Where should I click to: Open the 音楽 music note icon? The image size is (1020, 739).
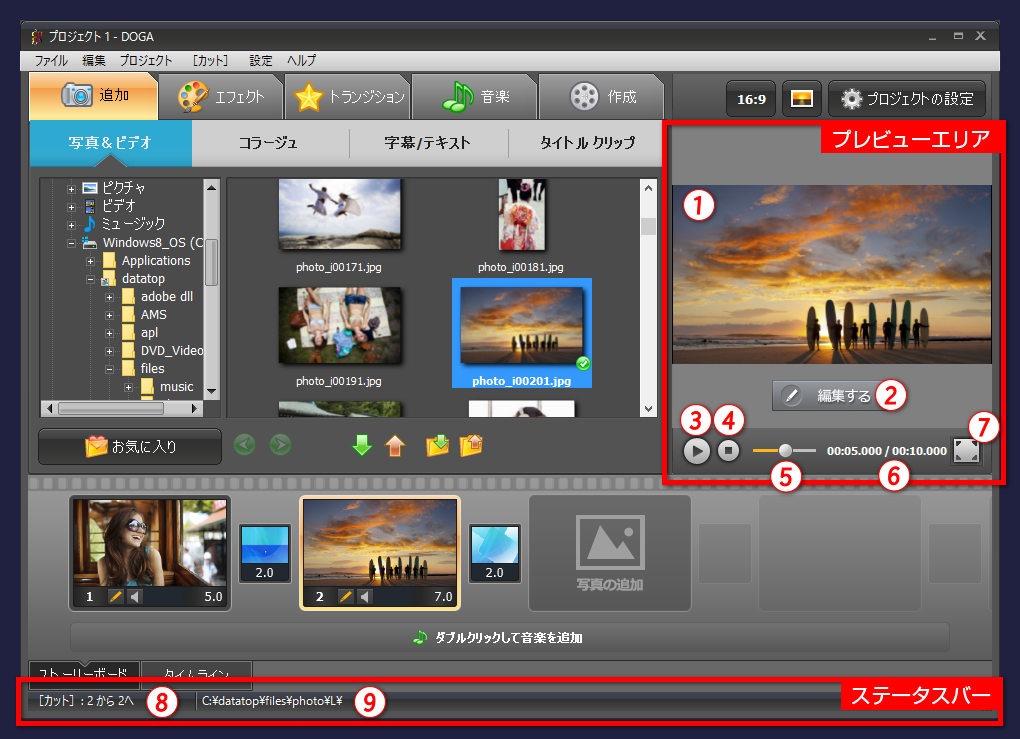[458, 97]
